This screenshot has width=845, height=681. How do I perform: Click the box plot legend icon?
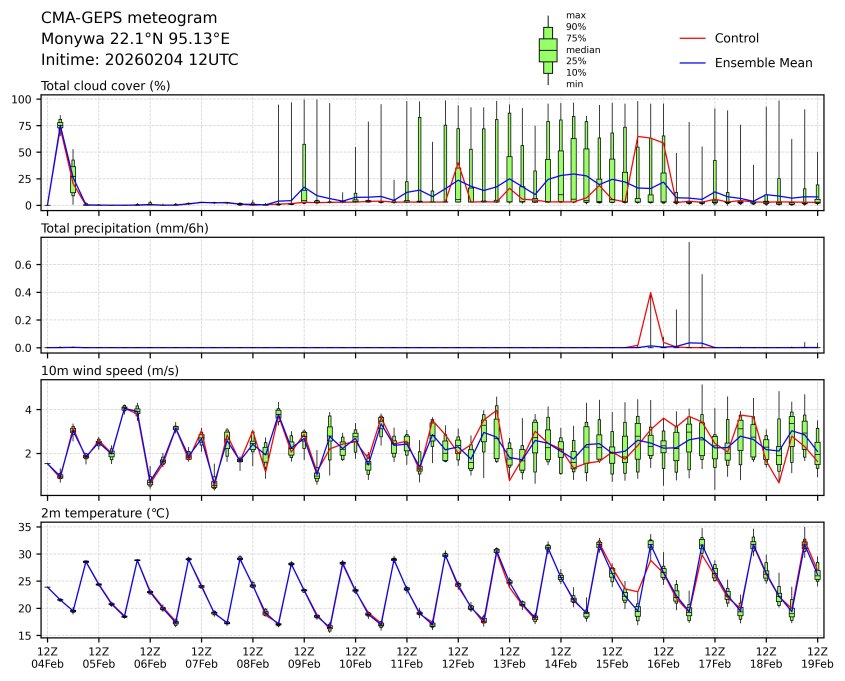pos(548,49)
